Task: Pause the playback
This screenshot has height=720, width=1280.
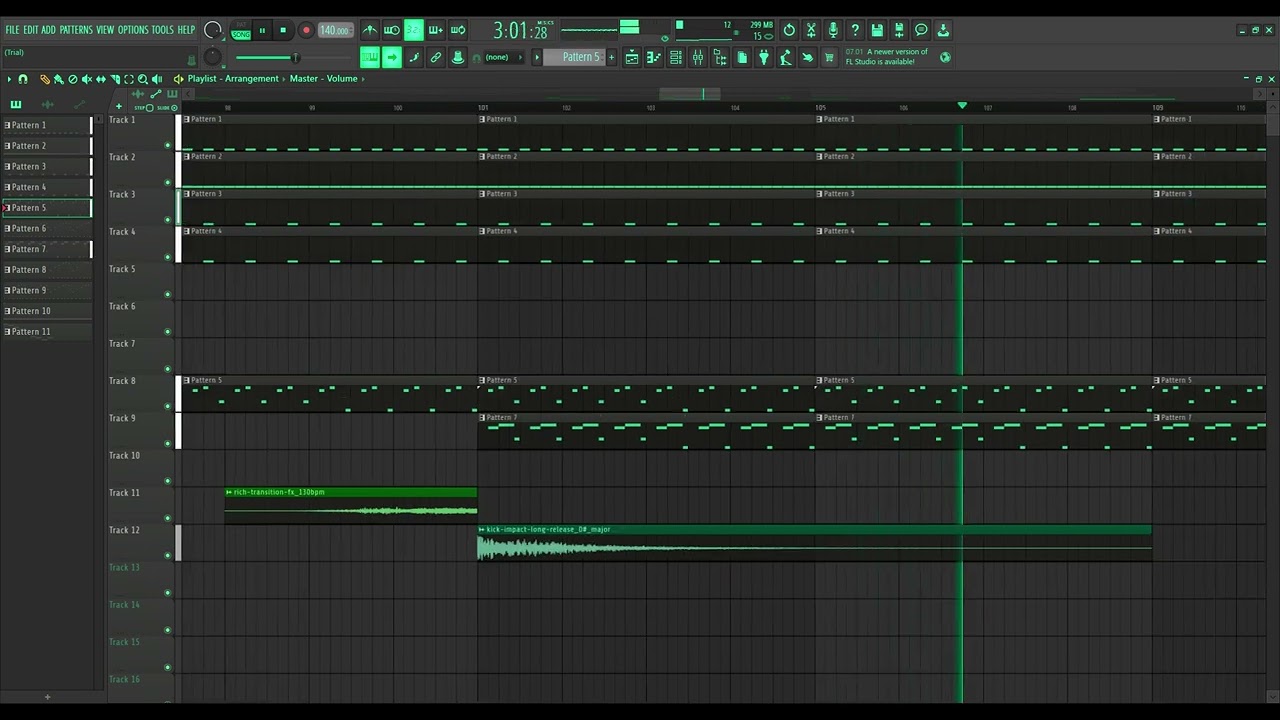Action: pos(263,31)
